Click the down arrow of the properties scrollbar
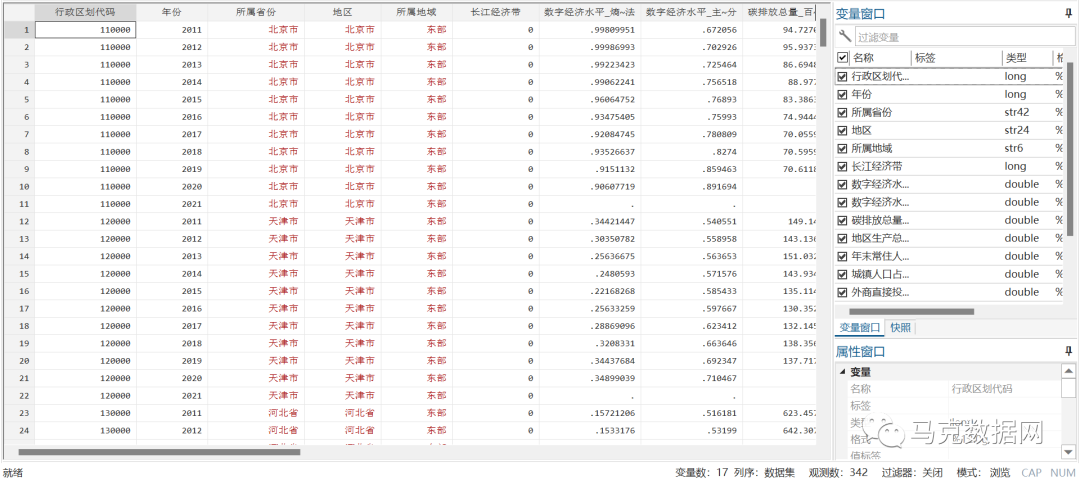The width and height of the screenshot is (1080, 480). 1068,451
